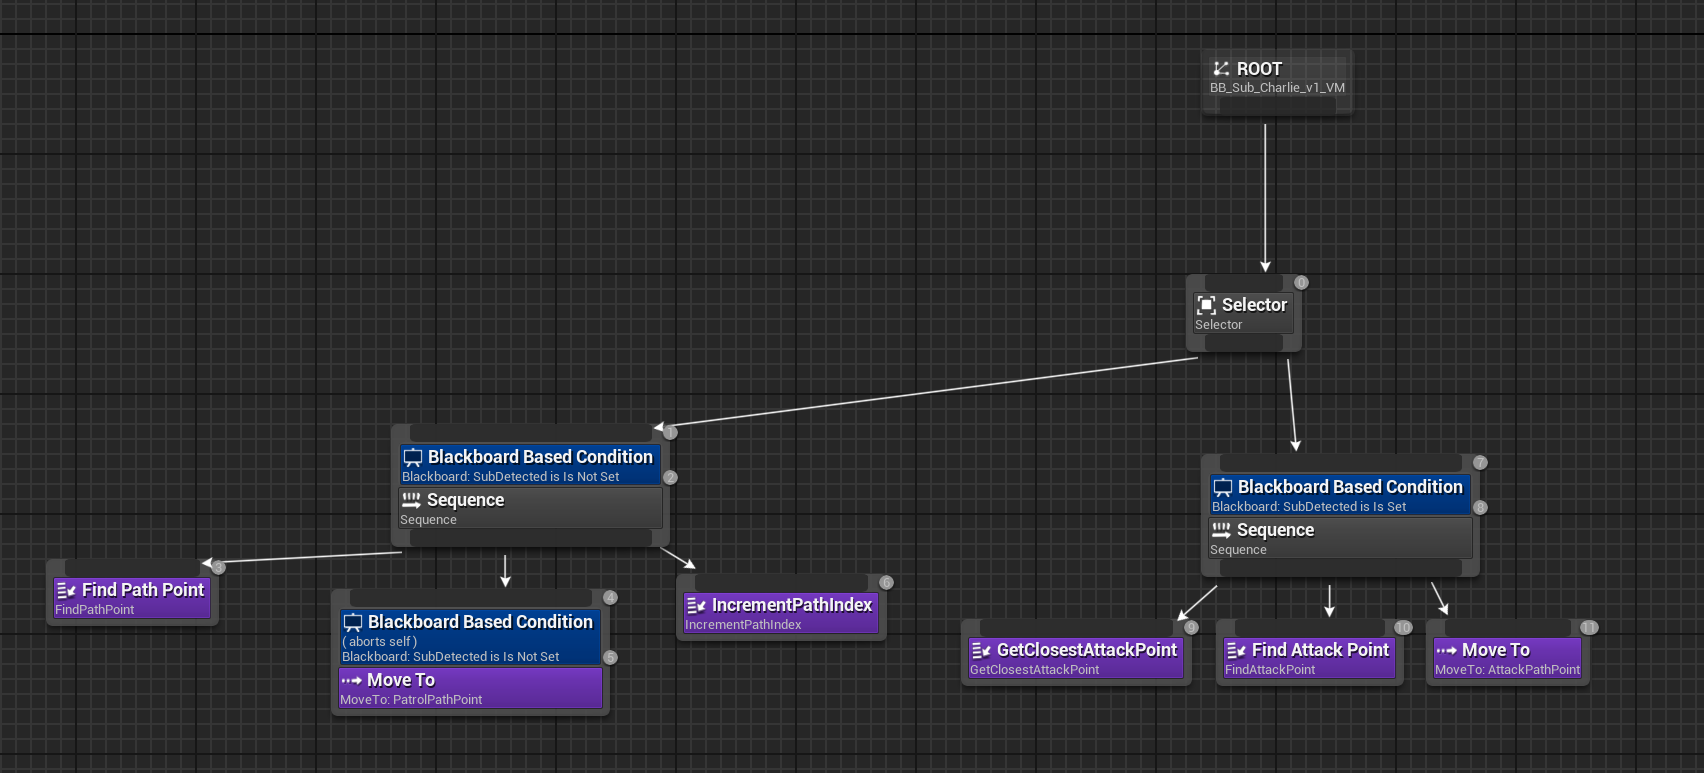Click the 'GetClosestAttackPoint' subtitle text
Viewport: 1704px width, 773px height.
(1034, 670)
